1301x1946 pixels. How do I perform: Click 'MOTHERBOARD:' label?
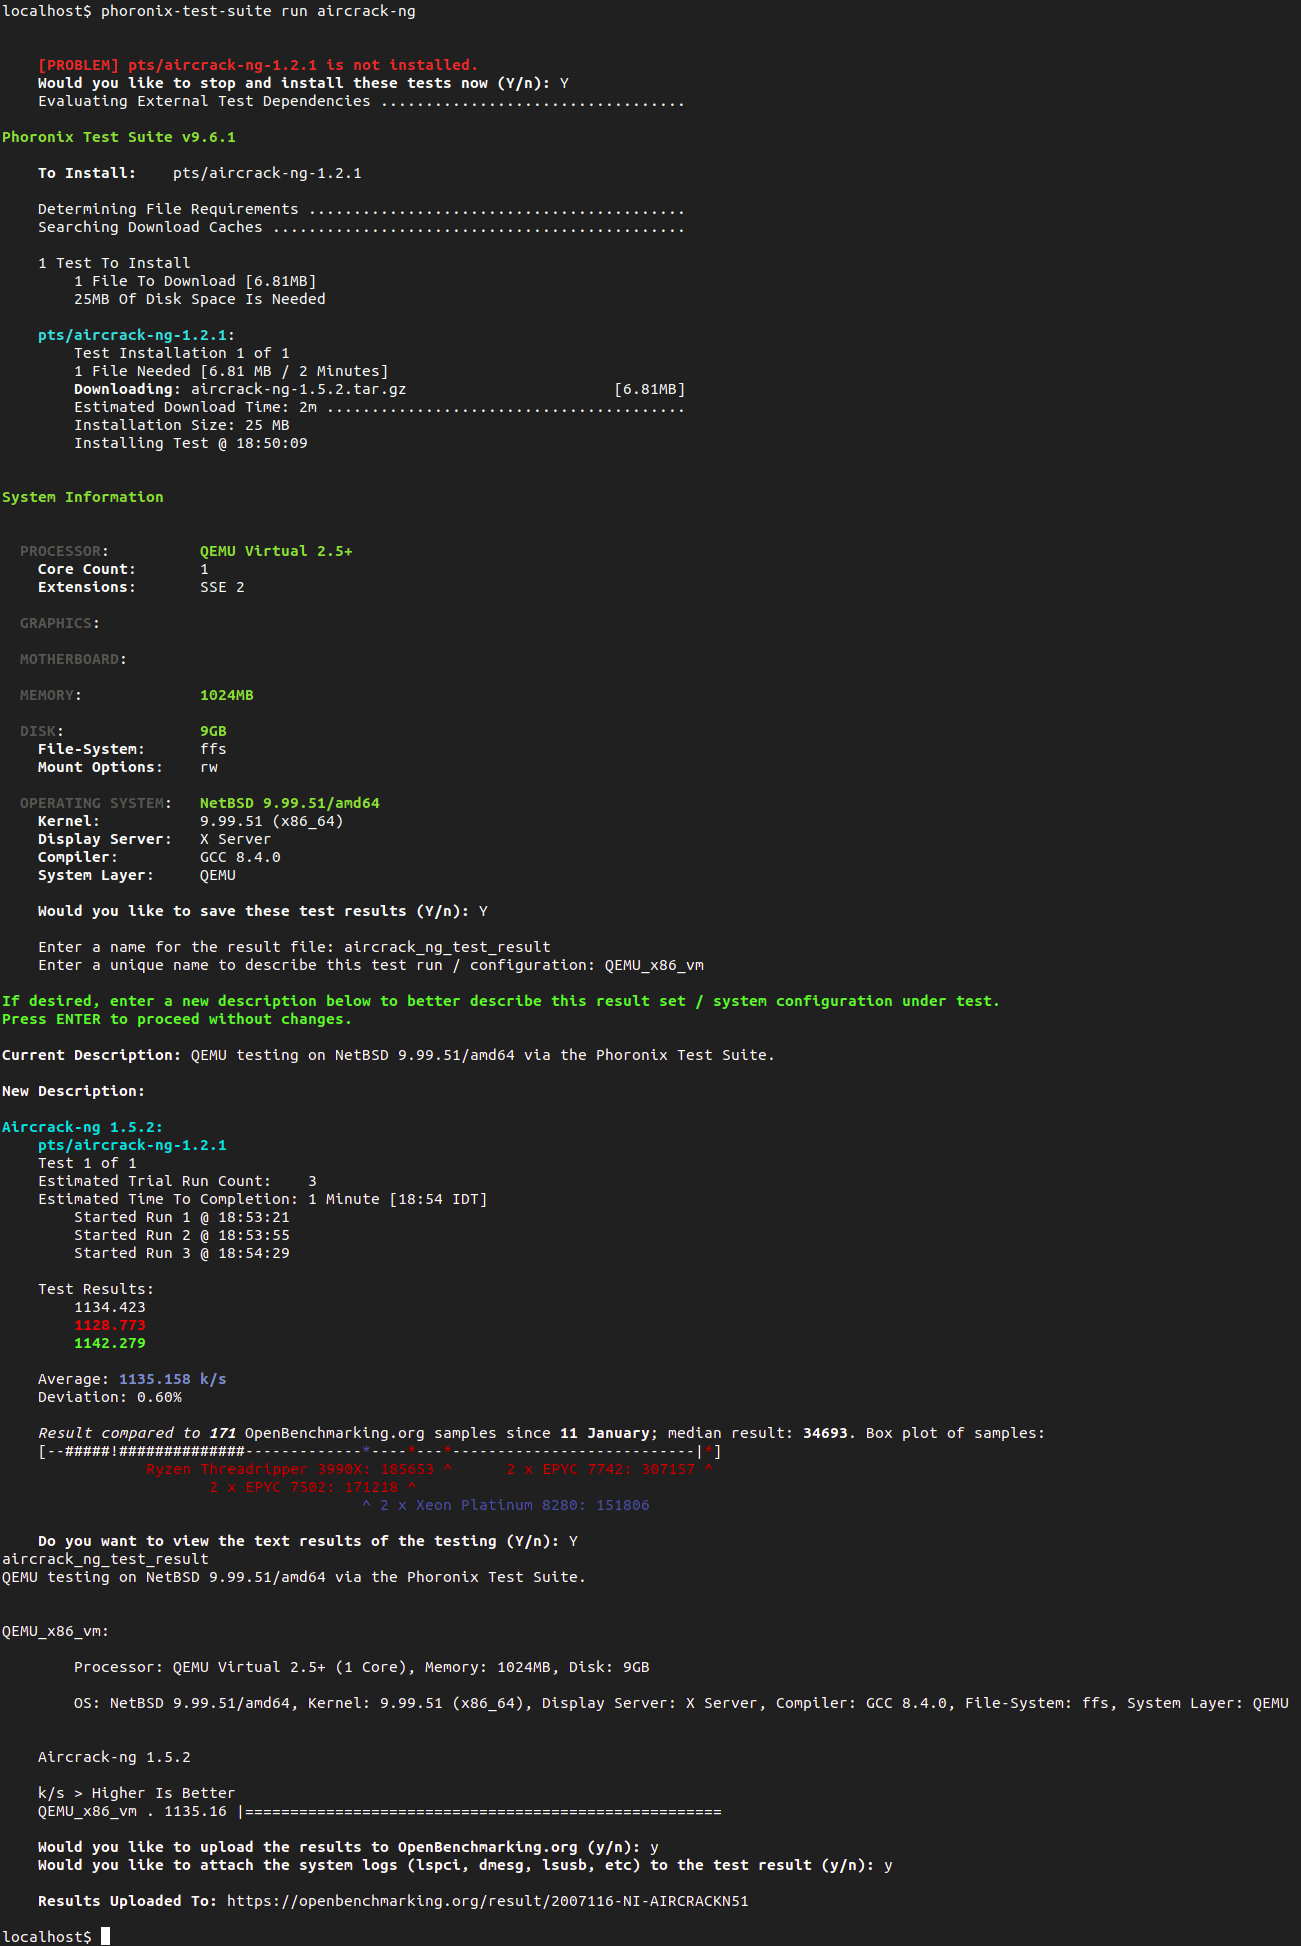(x=74, y=660)
